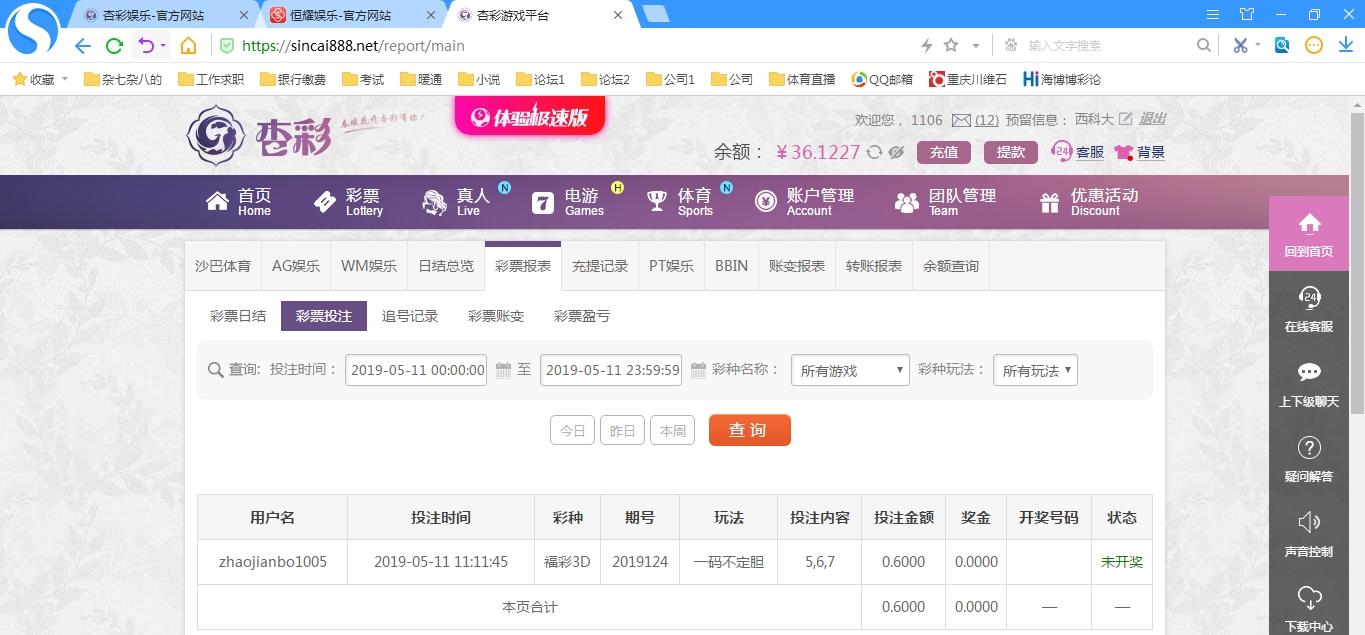Click the orange 查询 search button
1365x635 pixels.
pyautogui.click(x=750, y=430)
